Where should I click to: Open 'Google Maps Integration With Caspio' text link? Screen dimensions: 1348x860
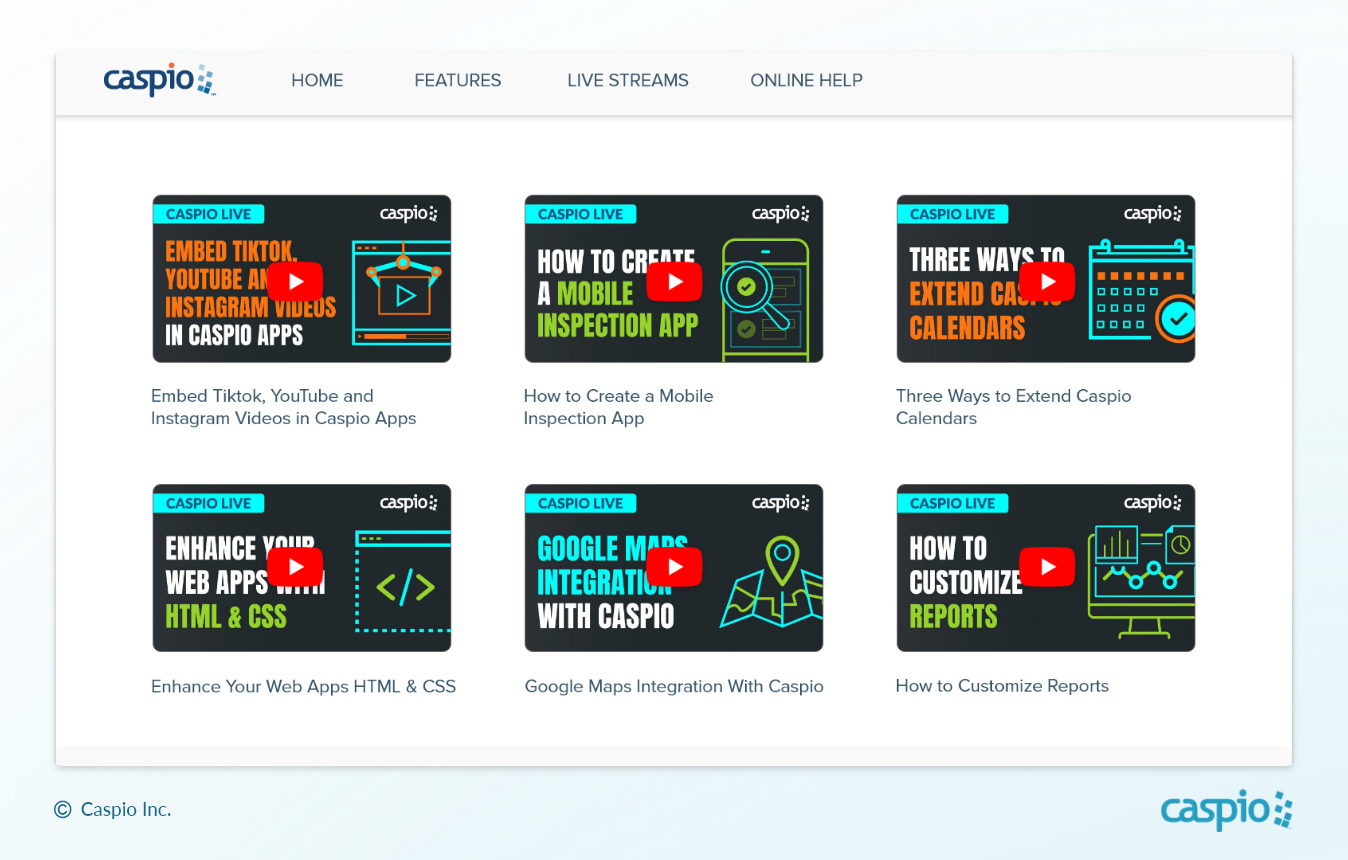point(674,686)
